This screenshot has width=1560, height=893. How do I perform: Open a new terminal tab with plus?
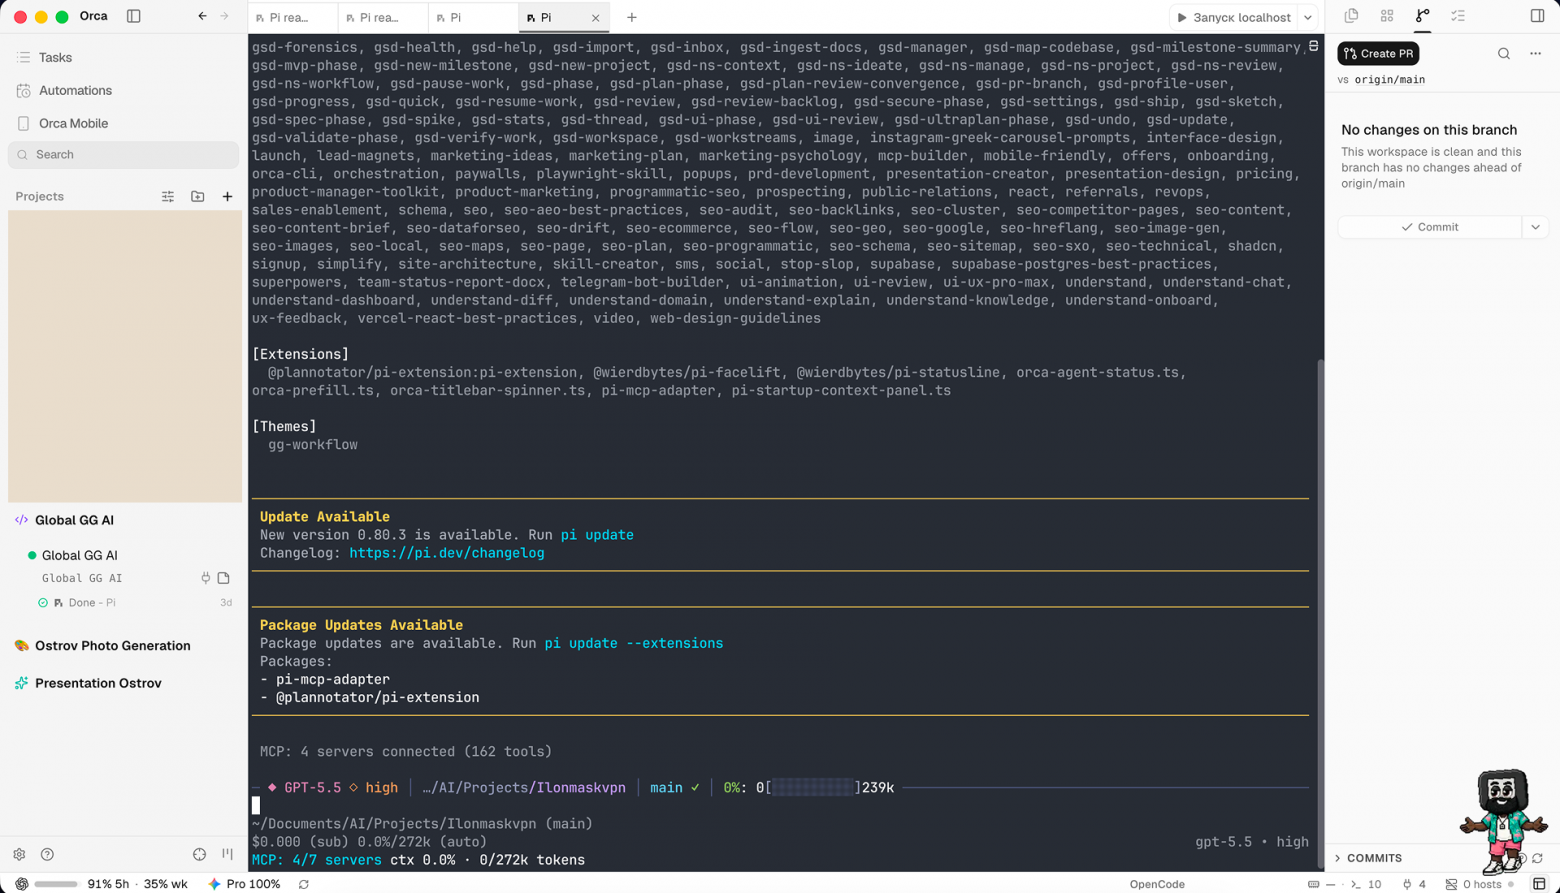point(632,17)
